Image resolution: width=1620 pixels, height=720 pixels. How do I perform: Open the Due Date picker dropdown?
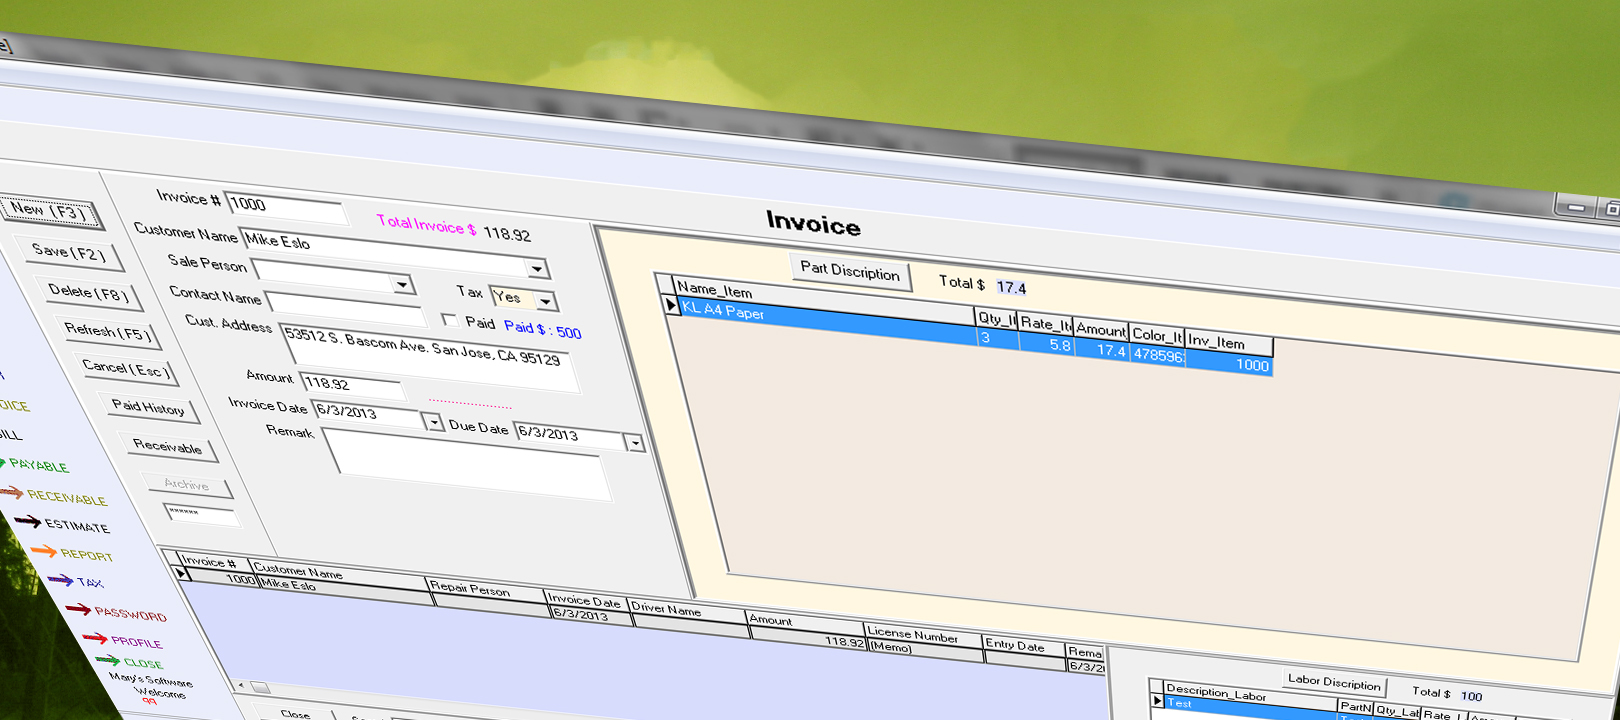pos(634,443)
